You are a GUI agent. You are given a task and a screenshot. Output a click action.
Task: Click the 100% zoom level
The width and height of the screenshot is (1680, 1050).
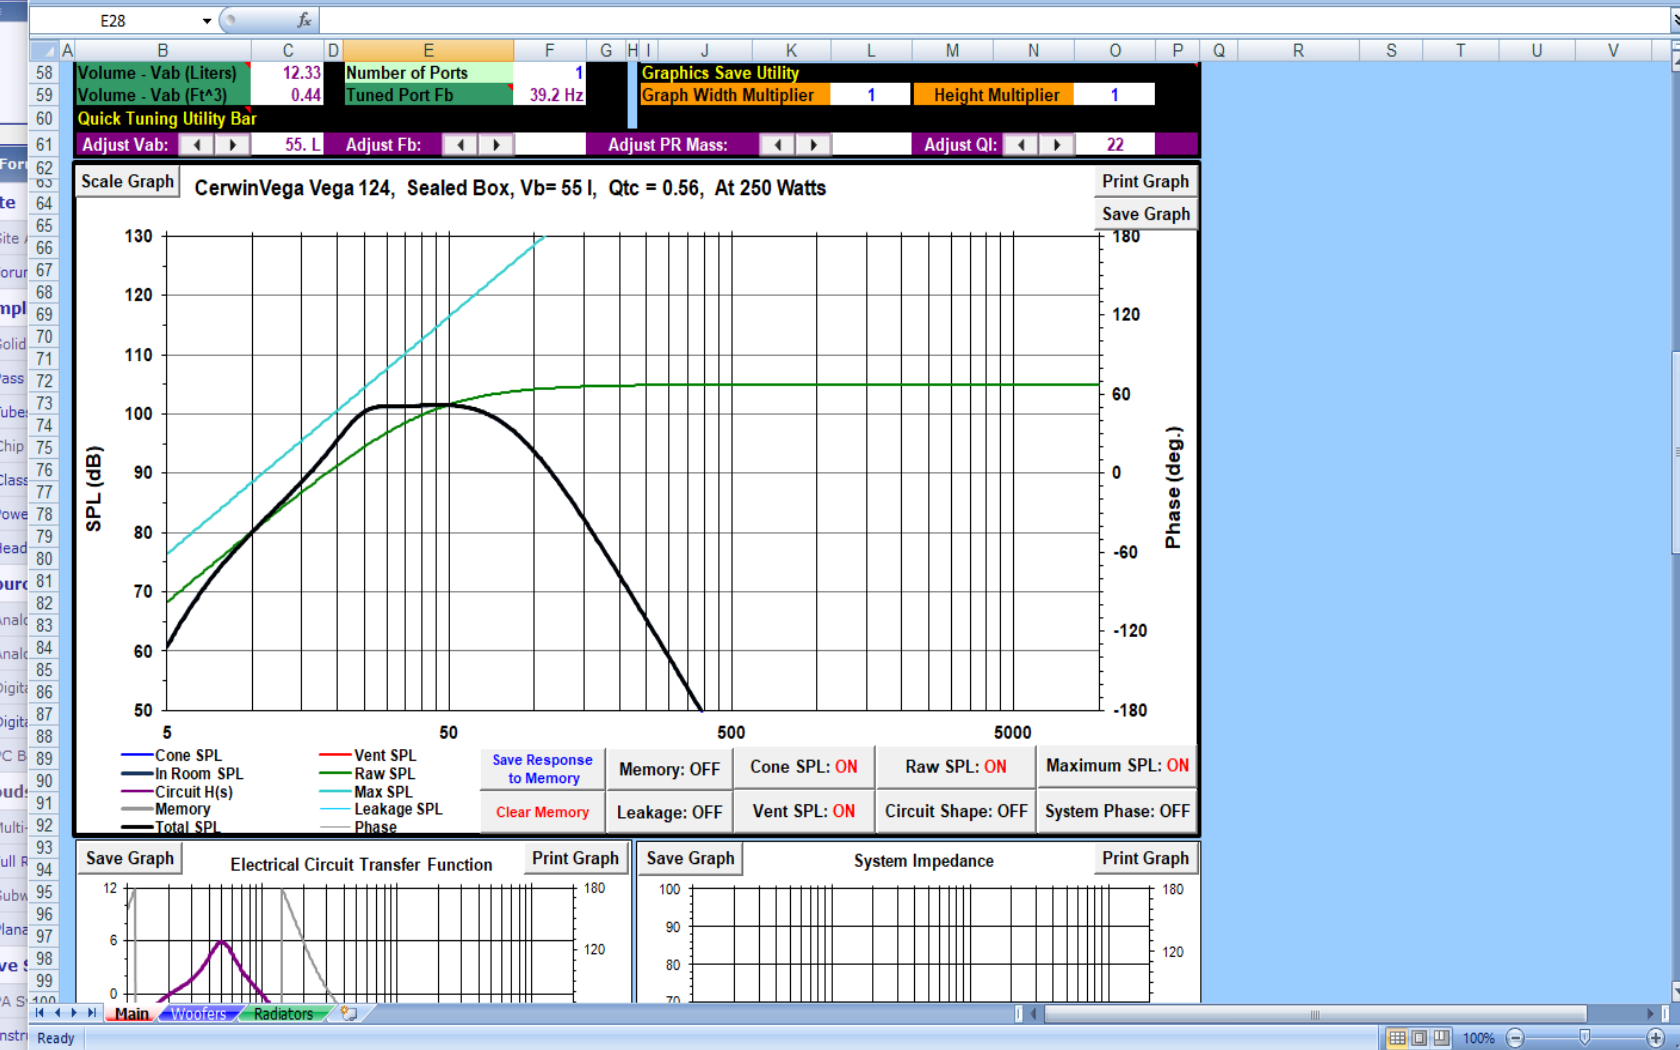click(x=1478, y=1038)
